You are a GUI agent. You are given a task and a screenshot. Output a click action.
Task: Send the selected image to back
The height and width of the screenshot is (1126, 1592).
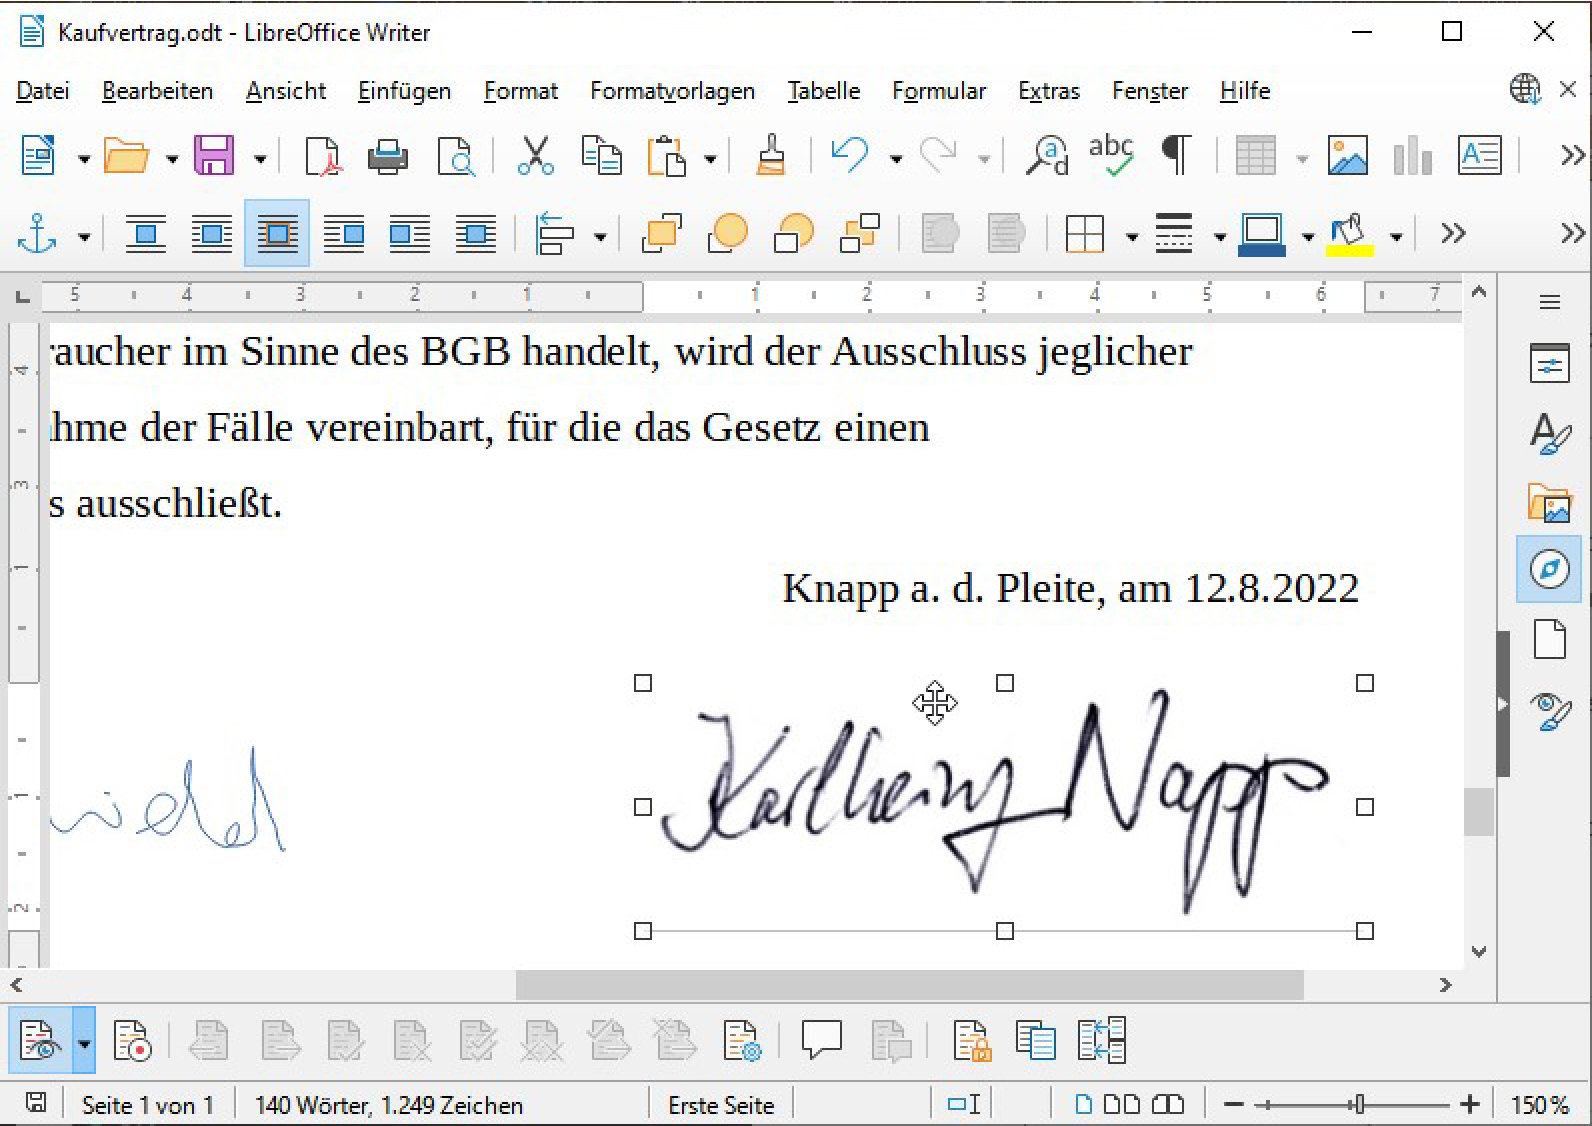coord(860,234)
